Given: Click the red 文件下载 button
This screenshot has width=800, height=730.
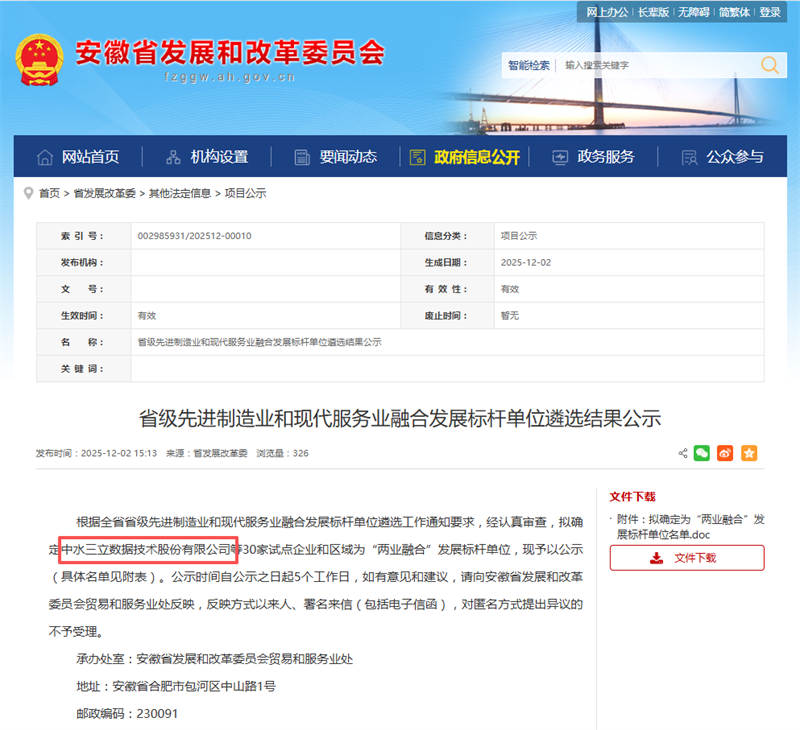Looking at the screenshot, I should [x=686, y=558].
